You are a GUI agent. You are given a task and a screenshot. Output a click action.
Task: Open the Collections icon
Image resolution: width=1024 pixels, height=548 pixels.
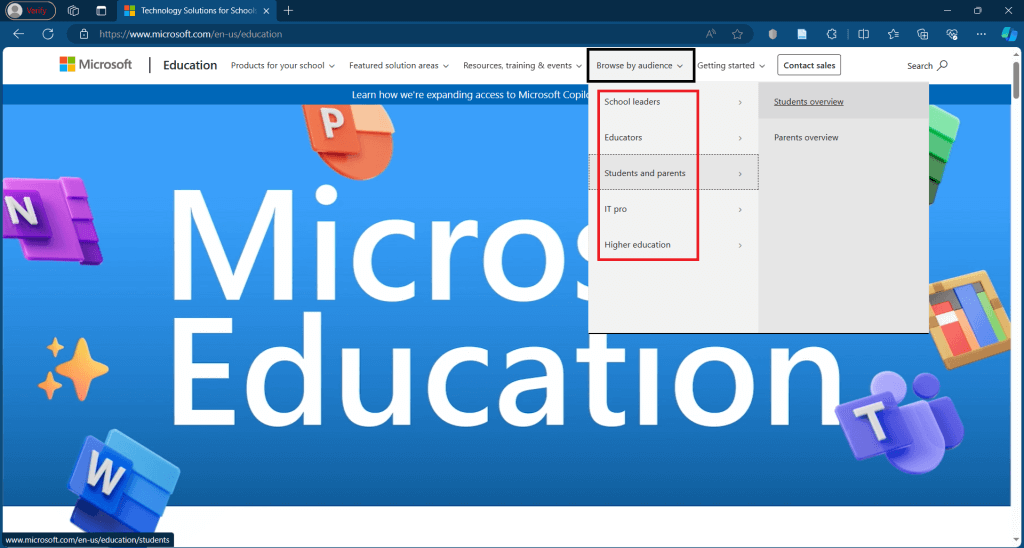[922, 34]
